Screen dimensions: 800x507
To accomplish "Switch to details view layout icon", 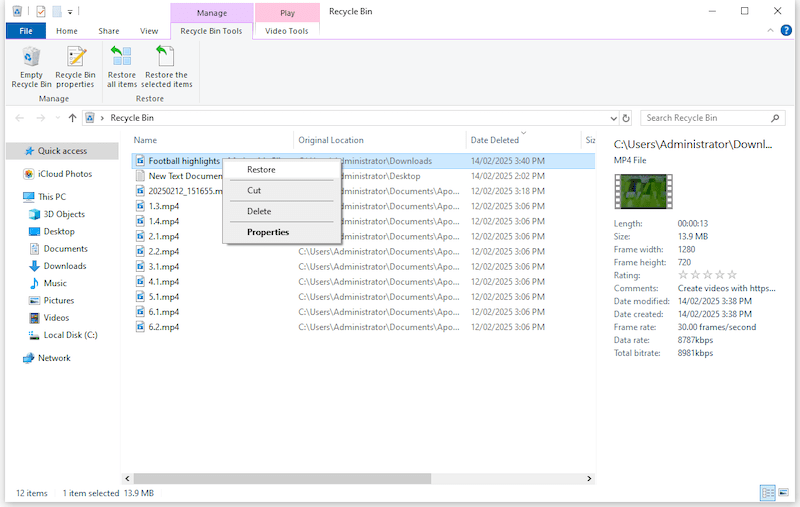I will pos(768,493).
